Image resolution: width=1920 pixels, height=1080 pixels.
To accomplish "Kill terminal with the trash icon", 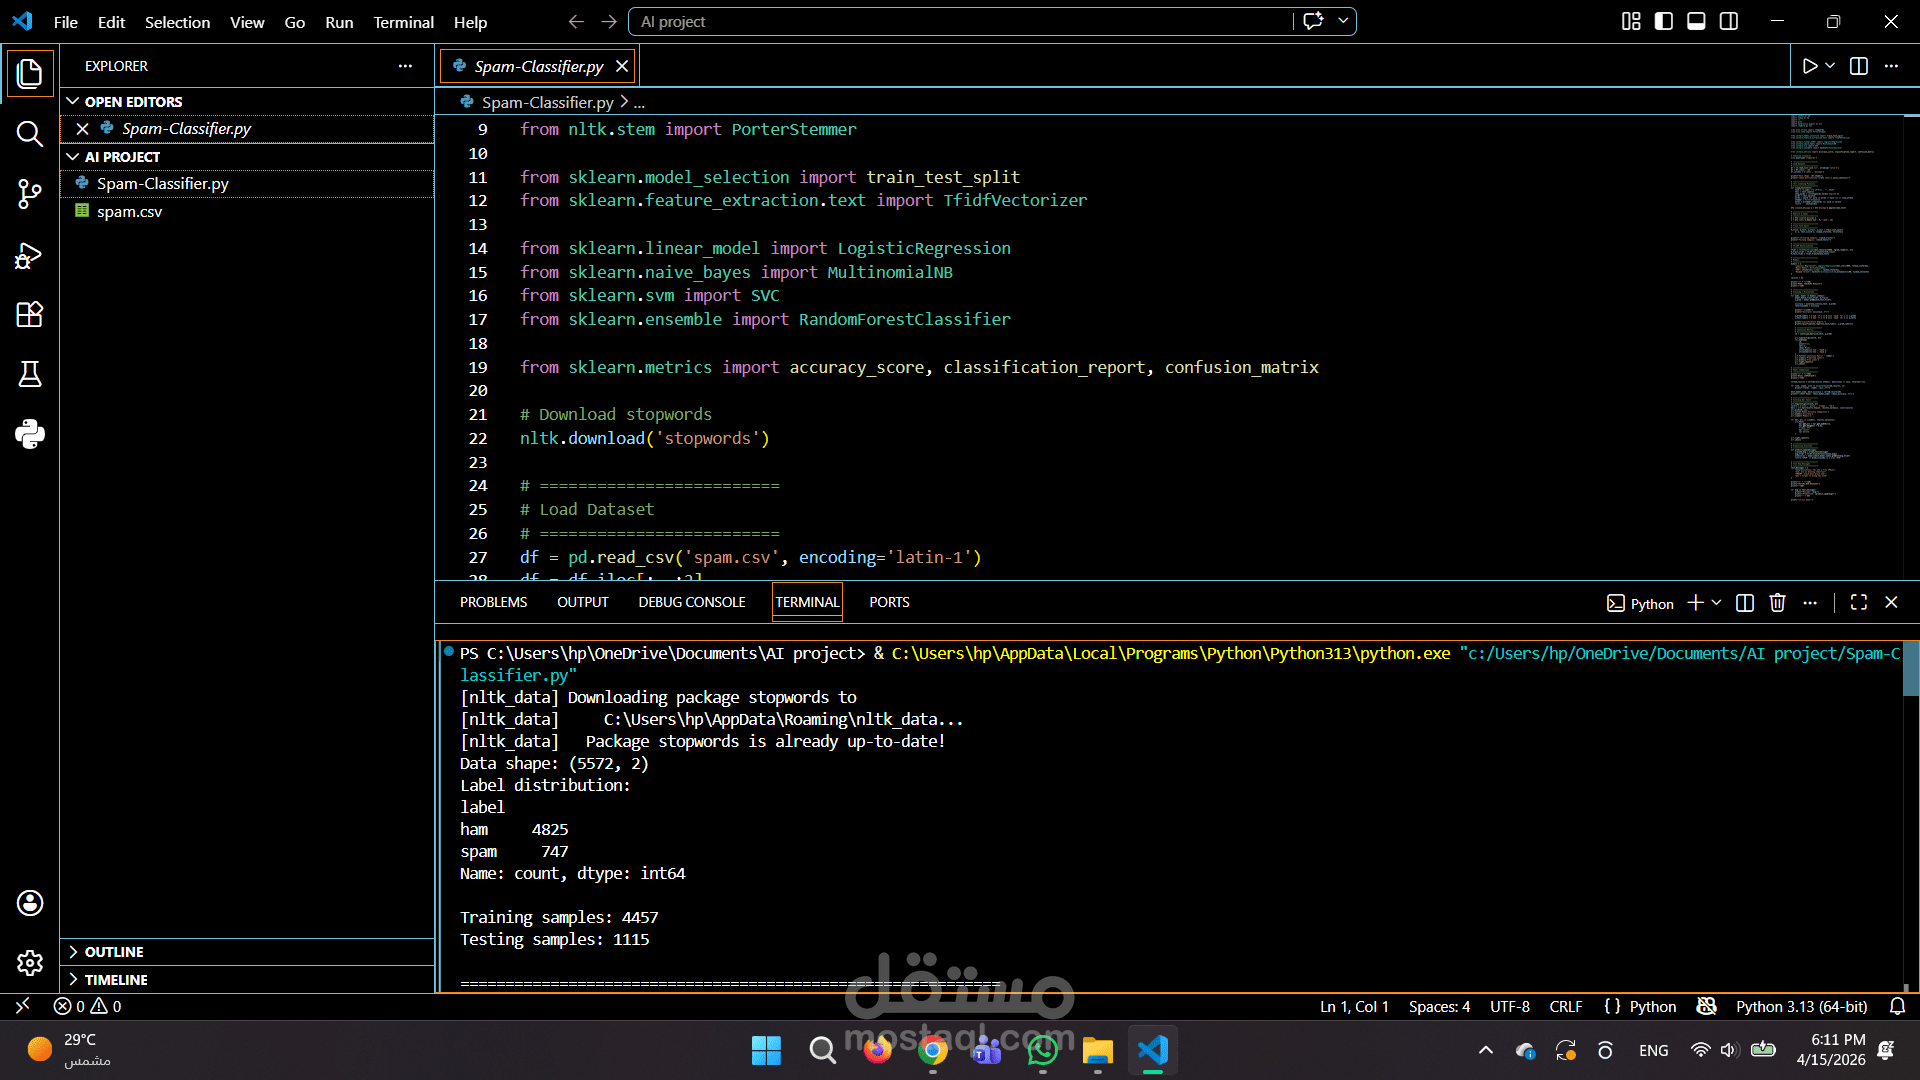I will click(x=1777, y=603).
